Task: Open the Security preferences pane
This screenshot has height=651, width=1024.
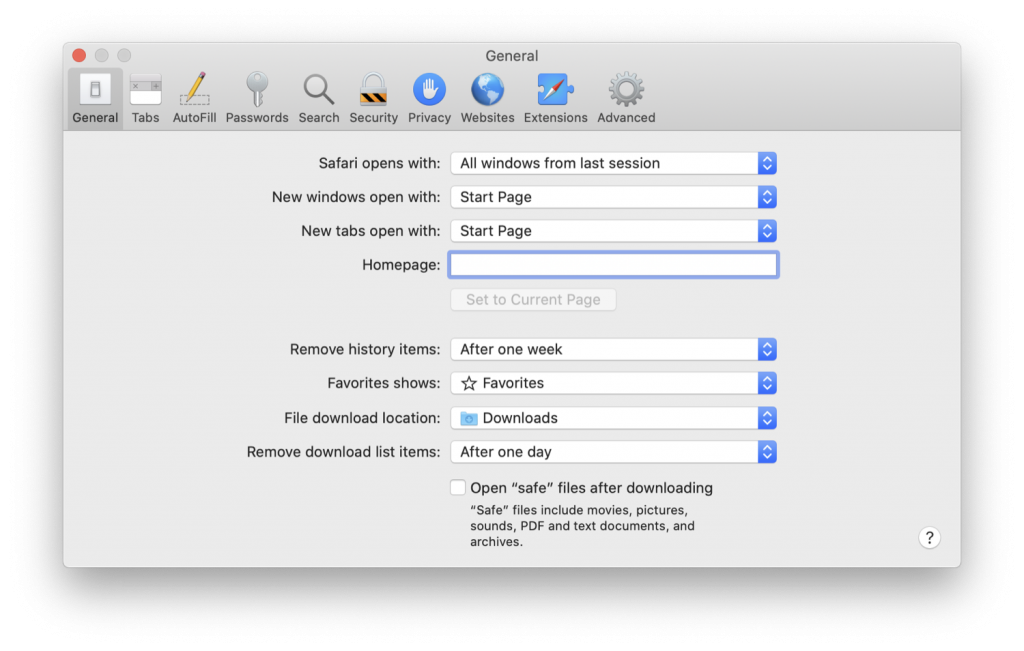Action: click(373, 95)
